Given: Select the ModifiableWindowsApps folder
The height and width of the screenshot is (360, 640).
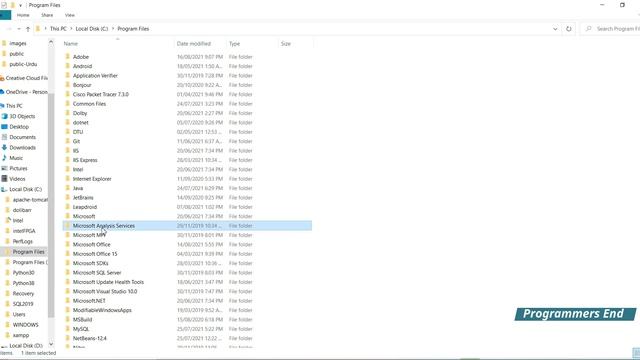Looking at the screenshot, I should [x=102, y=310].
